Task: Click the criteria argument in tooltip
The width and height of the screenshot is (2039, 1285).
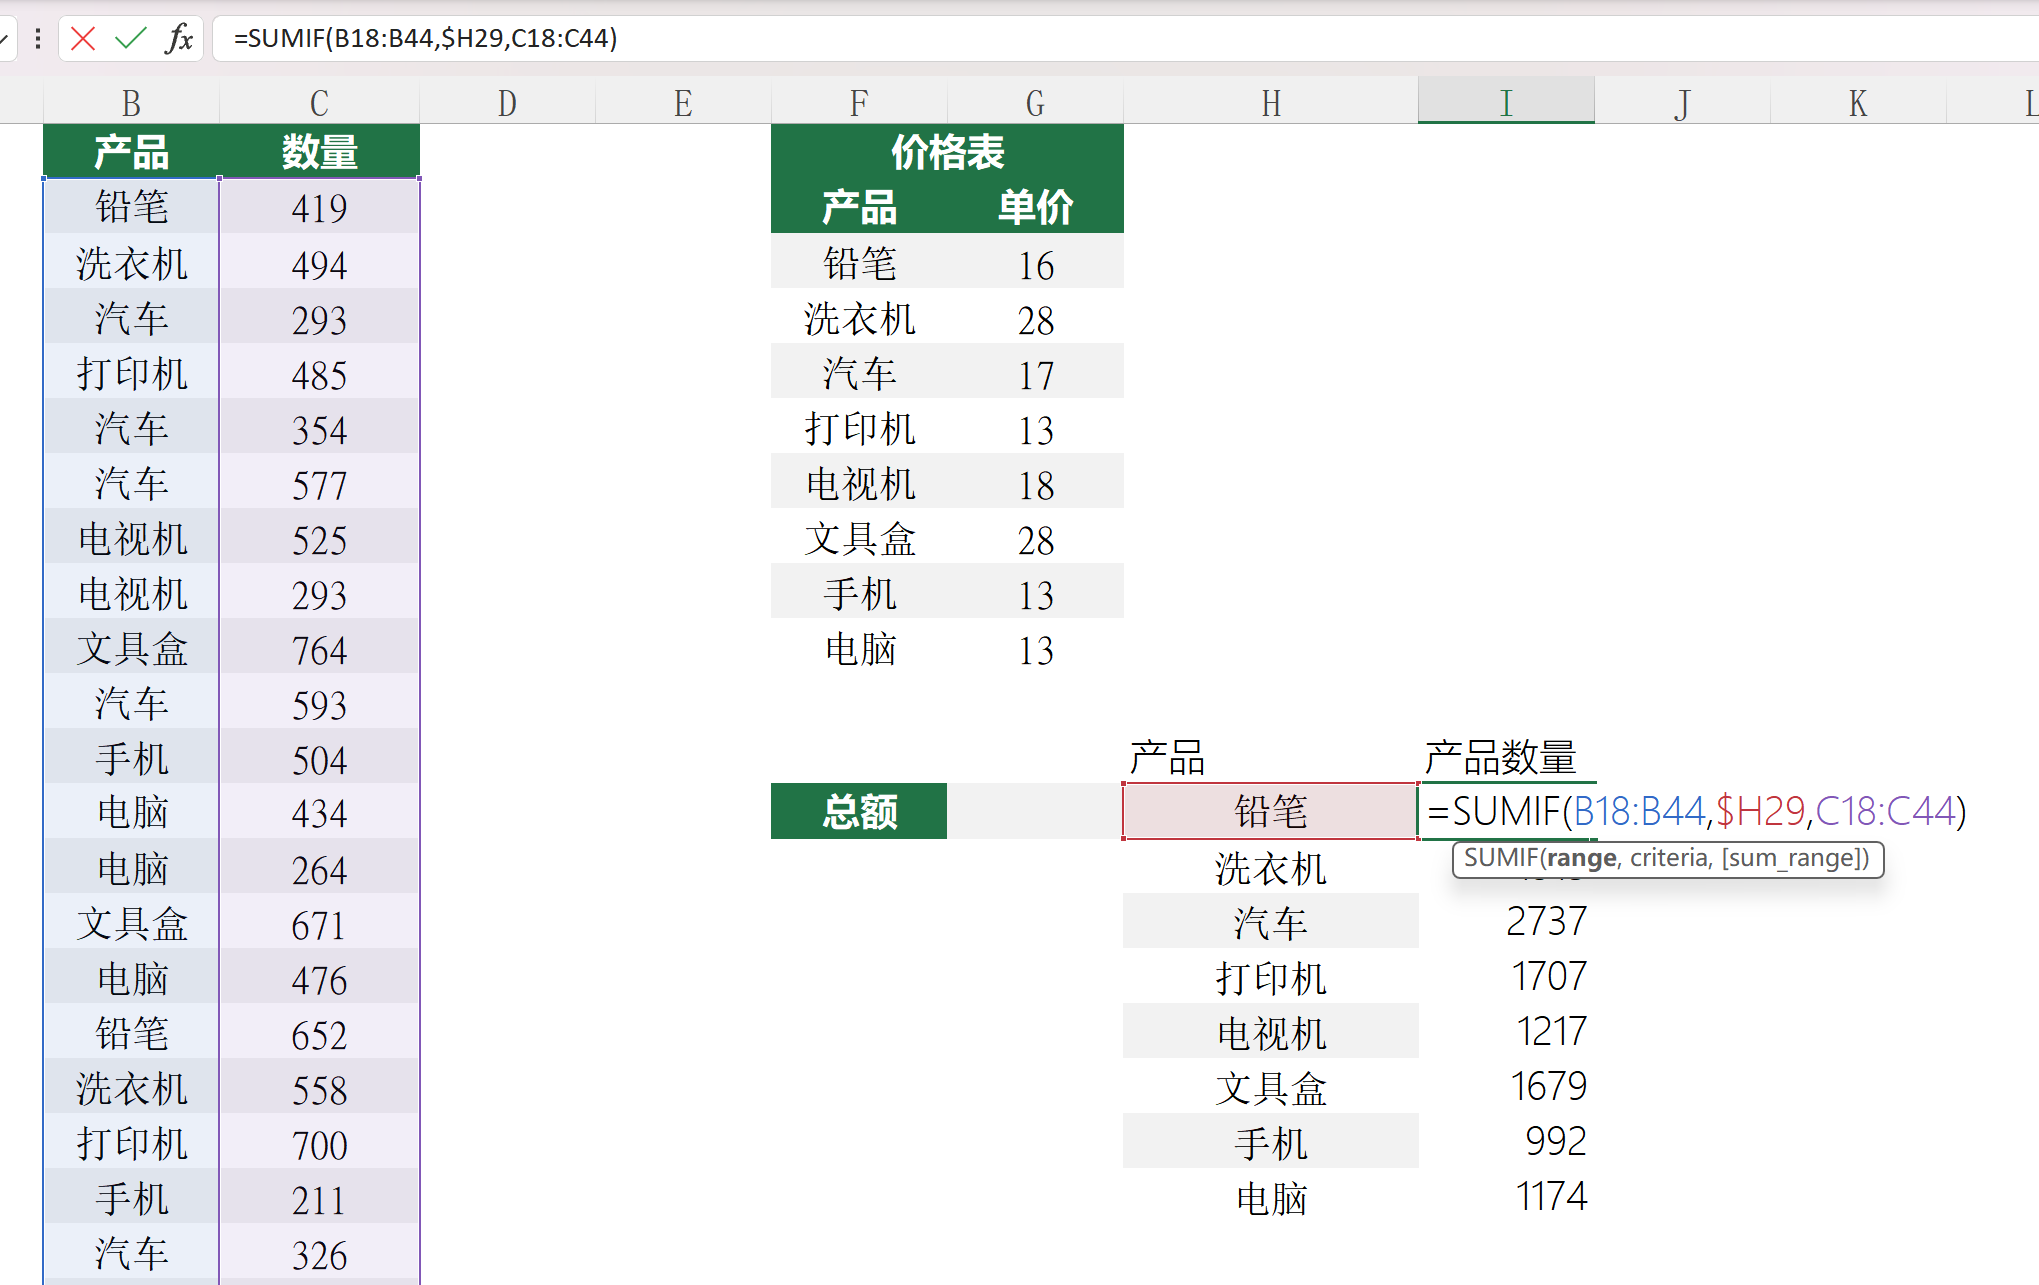Action: pyautogui.click(x=1670, y=858)
